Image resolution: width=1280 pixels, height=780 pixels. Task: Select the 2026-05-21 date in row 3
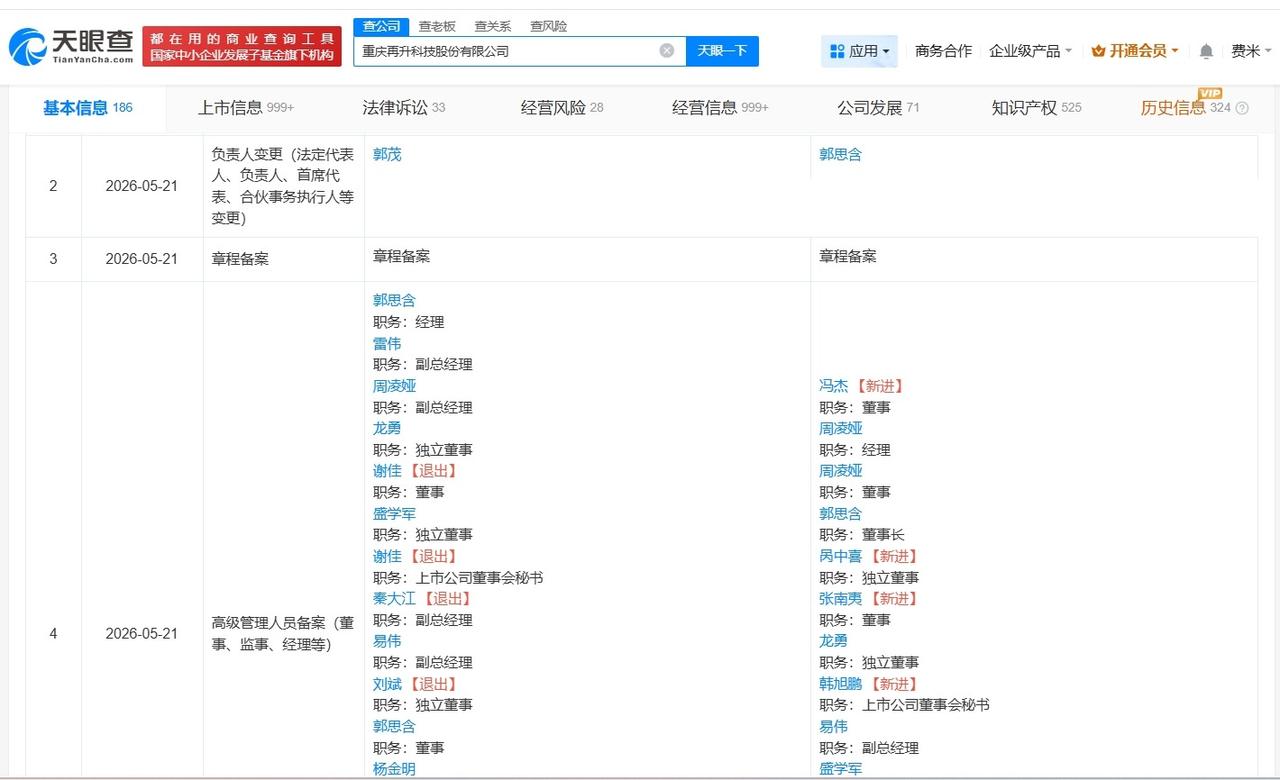(x=141, y=259)
